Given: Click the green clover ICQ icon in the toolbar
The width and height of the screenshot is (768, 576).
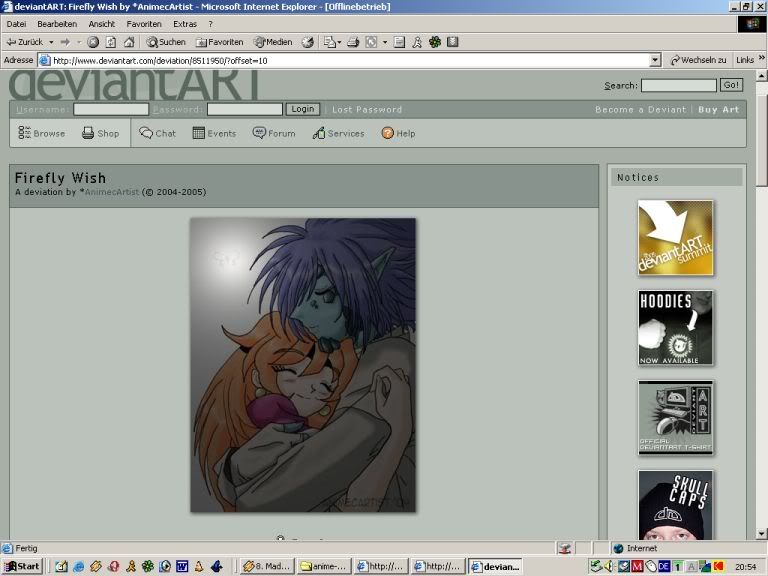Looking at the screenshot, I should click(x=435, y=42).
